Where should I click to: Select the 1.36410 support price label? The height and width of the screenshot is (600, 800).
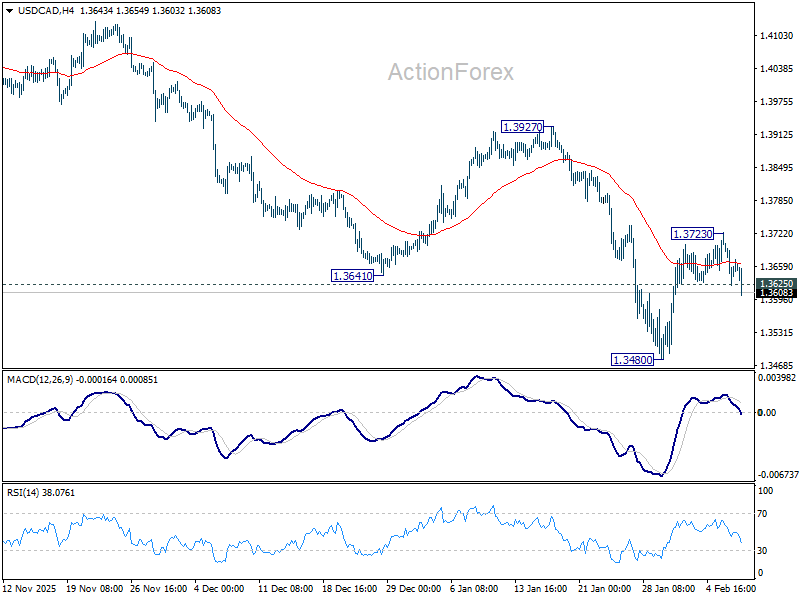click(352, 275)
